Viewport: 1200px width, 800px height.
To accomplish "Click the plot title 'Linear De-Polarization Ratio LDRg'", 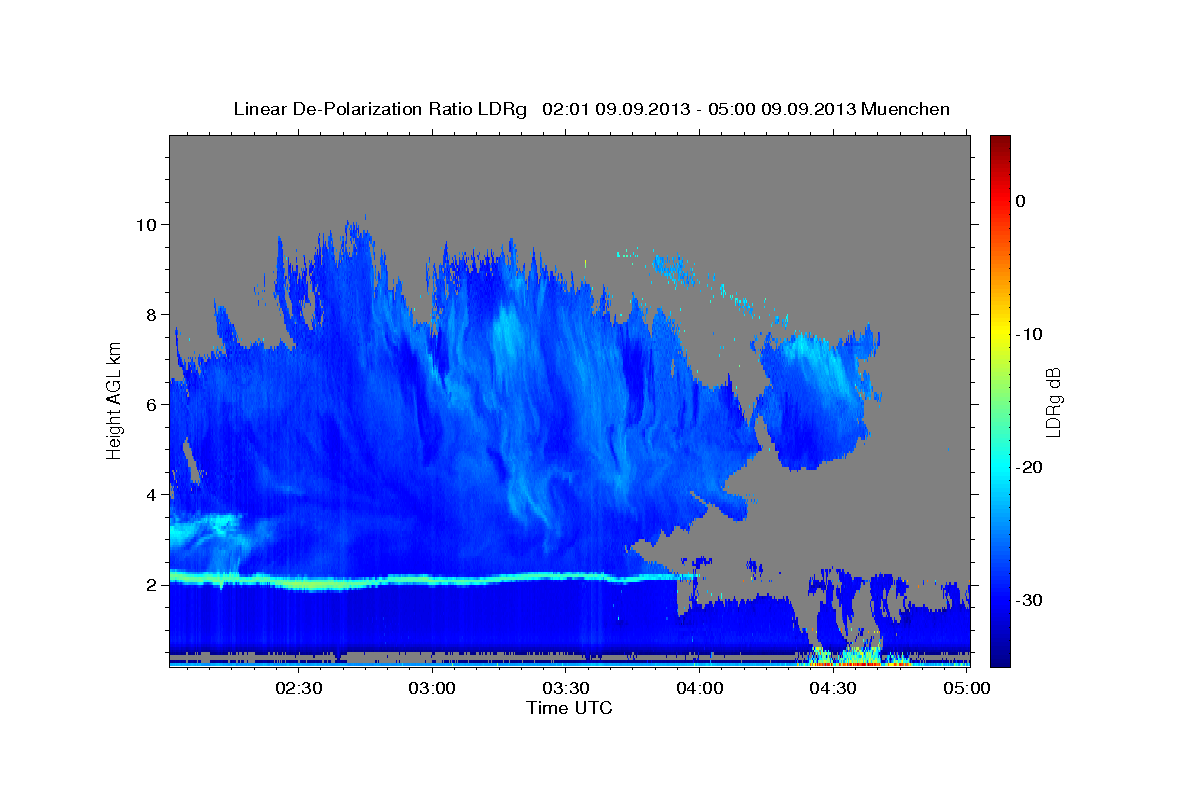I will click(x=380, y=109).
